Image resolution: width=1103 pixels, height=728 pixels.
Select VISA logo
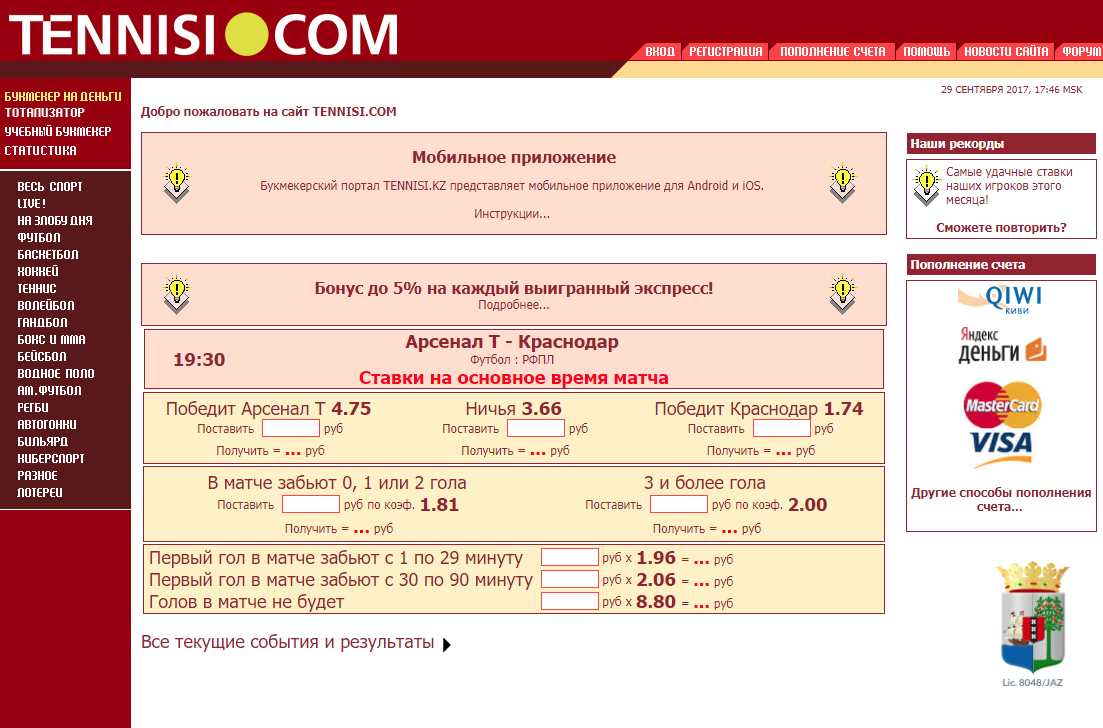(1001, 448)
